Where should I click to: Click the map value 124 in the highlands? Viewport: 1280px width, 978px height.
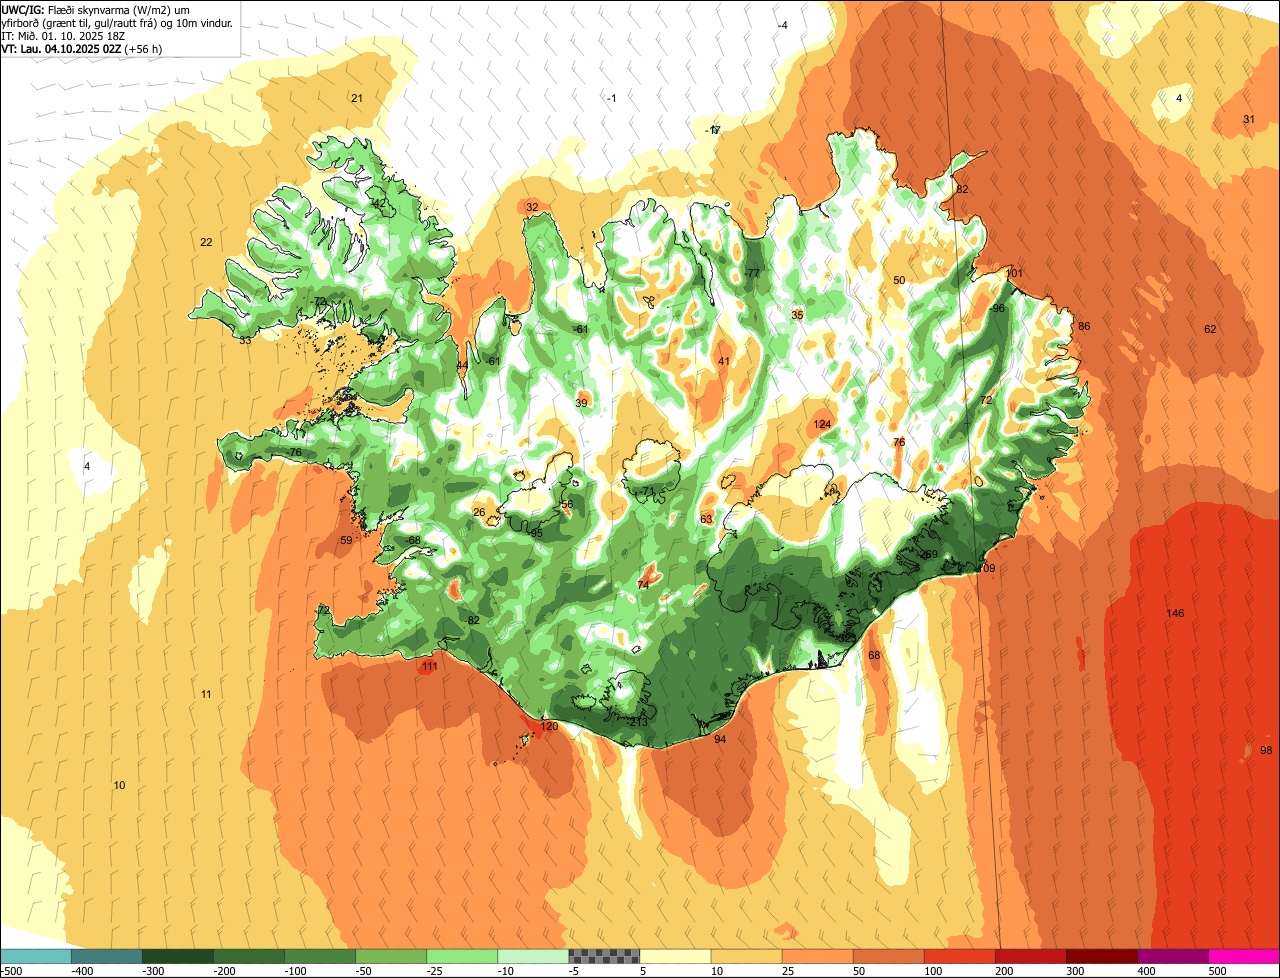(822, 425)
